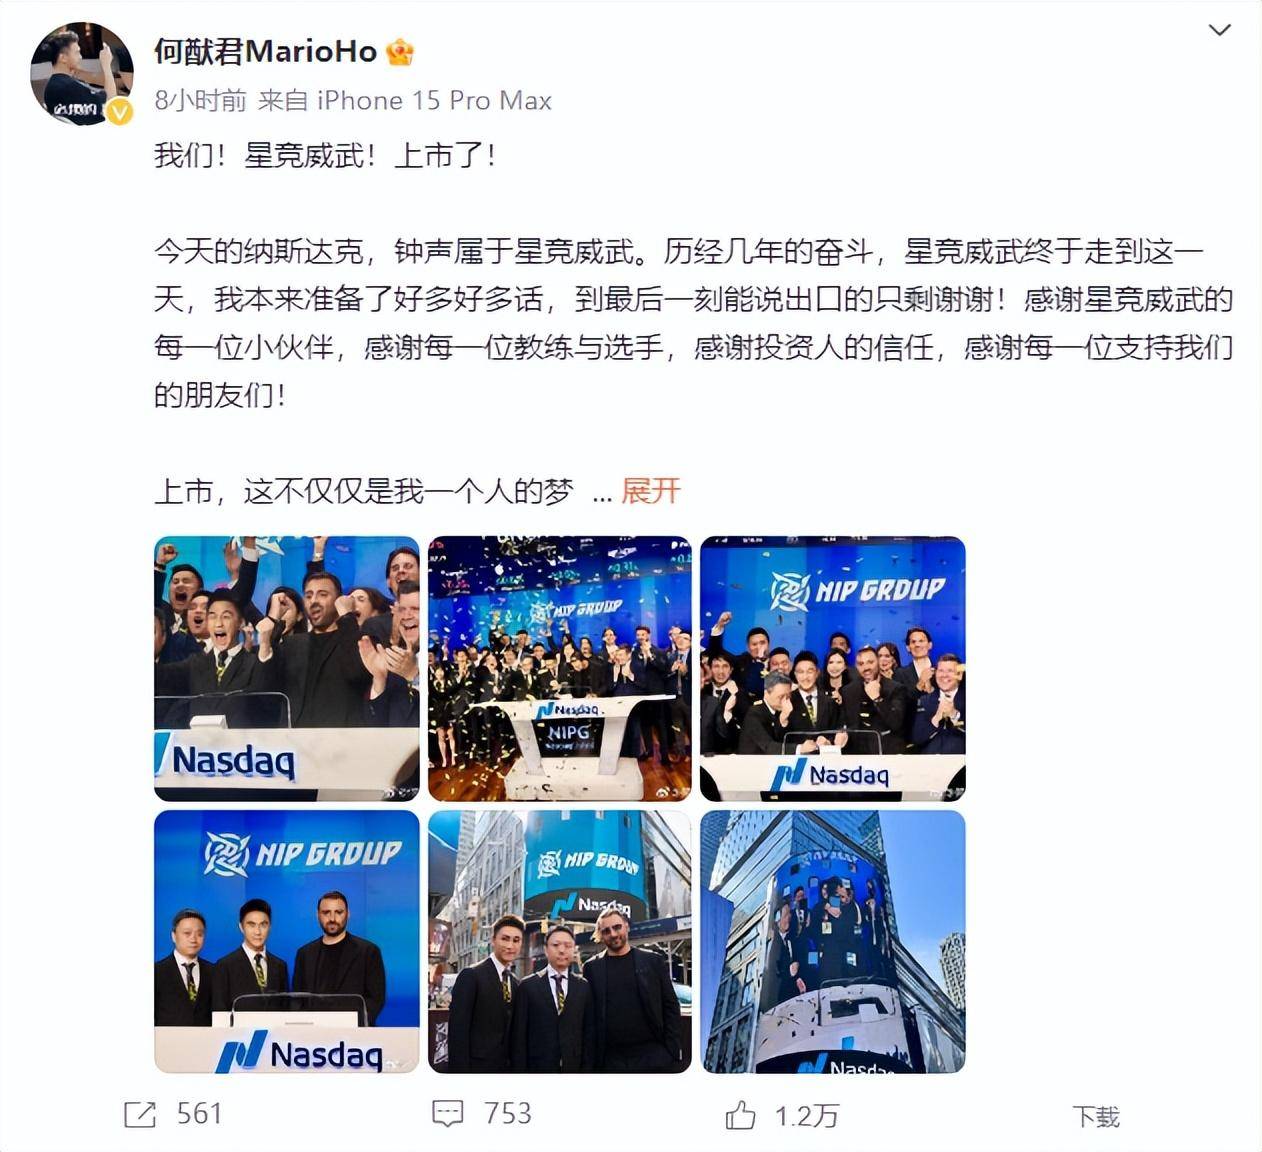Screen dimensions: 1262x1152
Task: Click the 753 comment count
Action: pos(507,1114)
